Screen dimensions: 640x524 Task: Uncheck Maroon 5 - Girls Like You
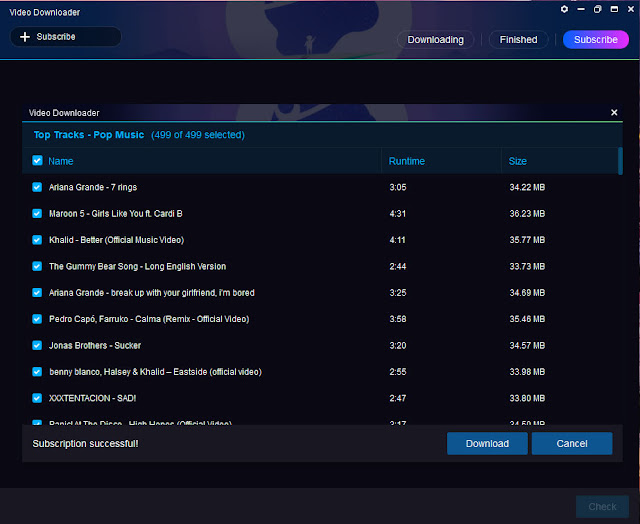(x=37, y=213)
